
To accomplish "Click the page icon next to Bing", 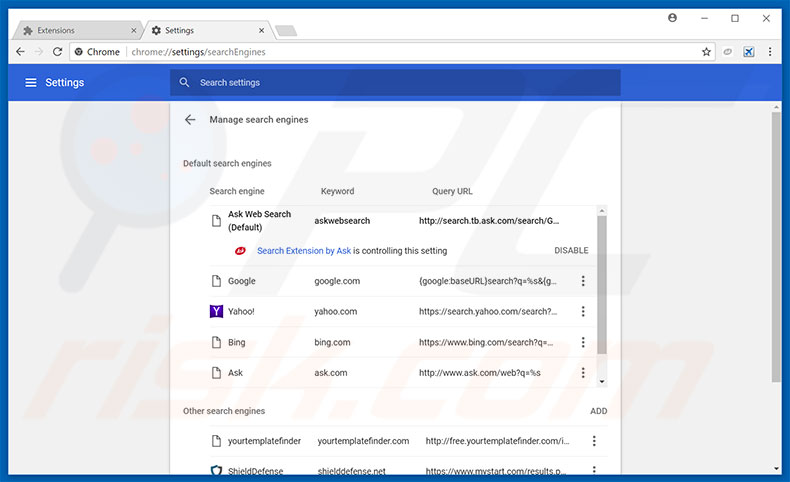I will tap(216, 342).
